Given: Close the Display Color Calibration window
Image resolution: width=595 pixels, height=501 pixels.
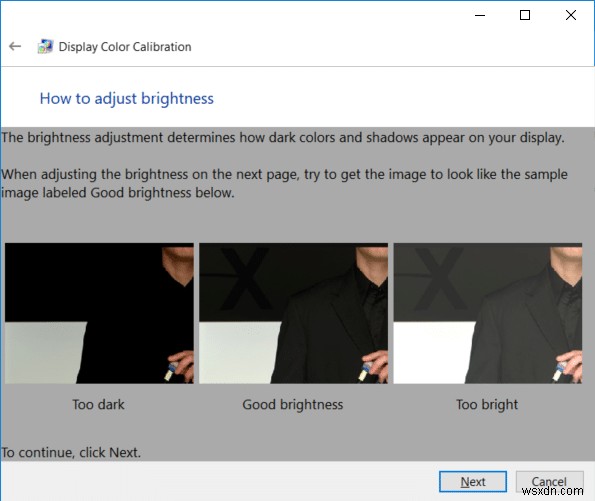Looking at the screenshot, I should tap(571, 15).
